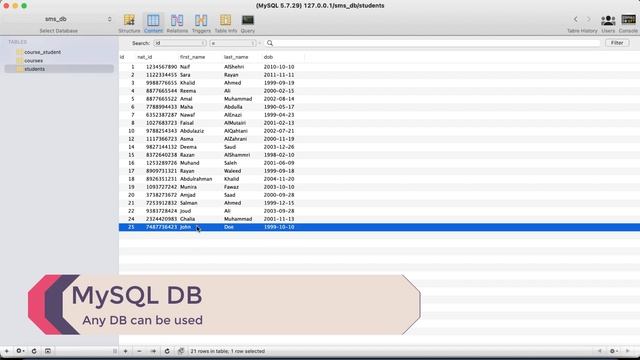Reload the table contents
640x360 pixels.
pyautogui.click(x=167, y=351)
